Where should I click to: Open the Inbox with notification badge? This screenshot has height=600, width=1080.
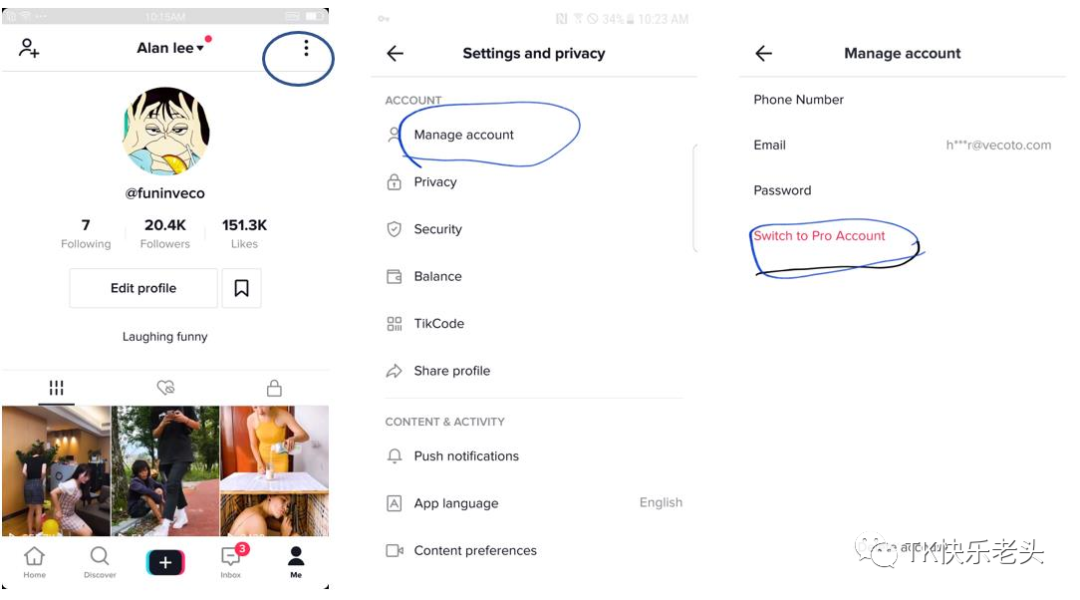pyautogui.click(x=231, y=560)
